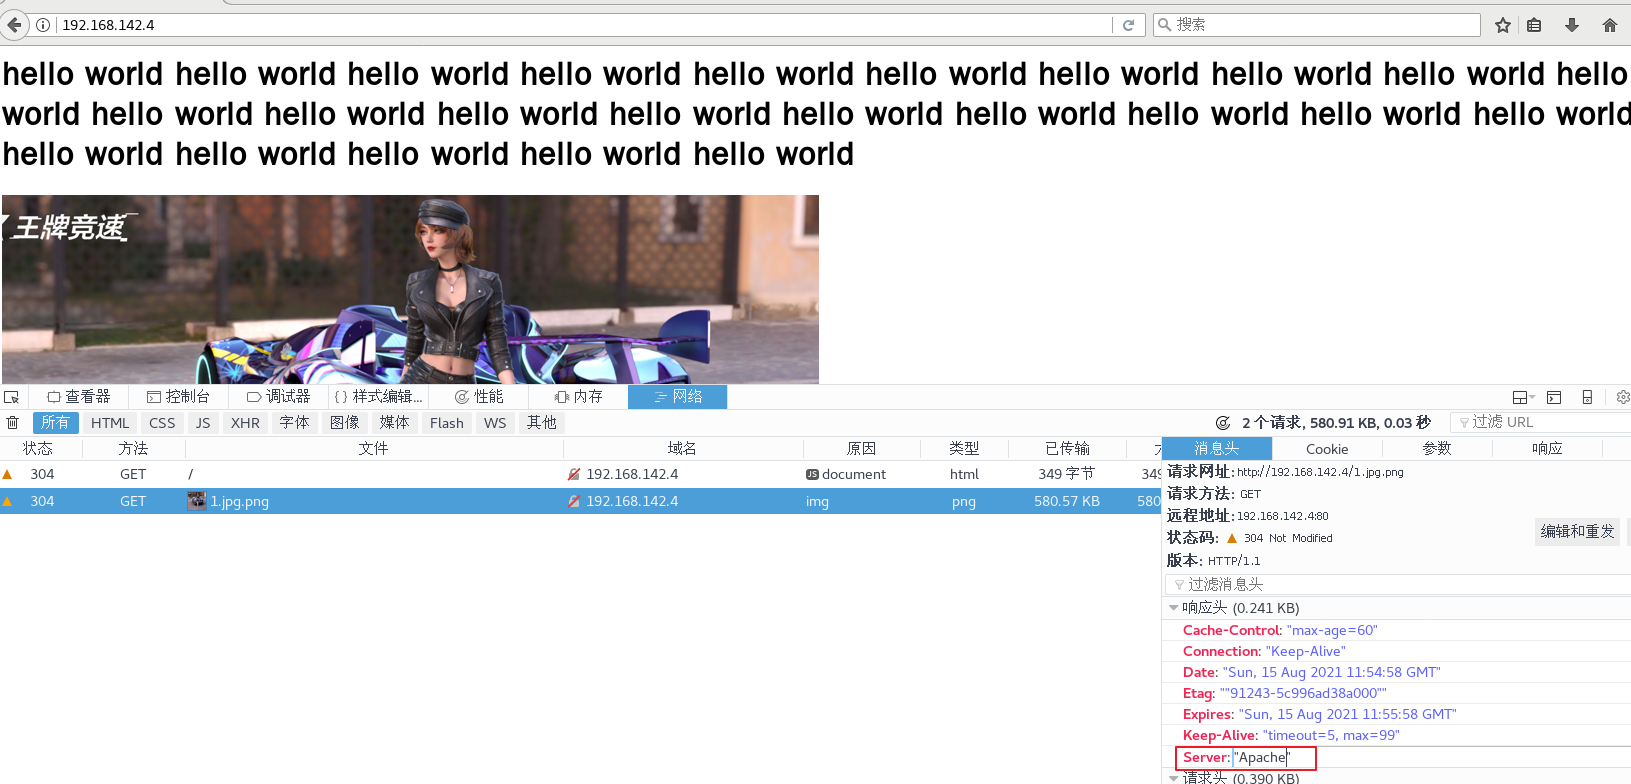Click the 编辑和重发 edit and resend button
The width and height of the screenshot is (1631, 784).
point(1577,531)
